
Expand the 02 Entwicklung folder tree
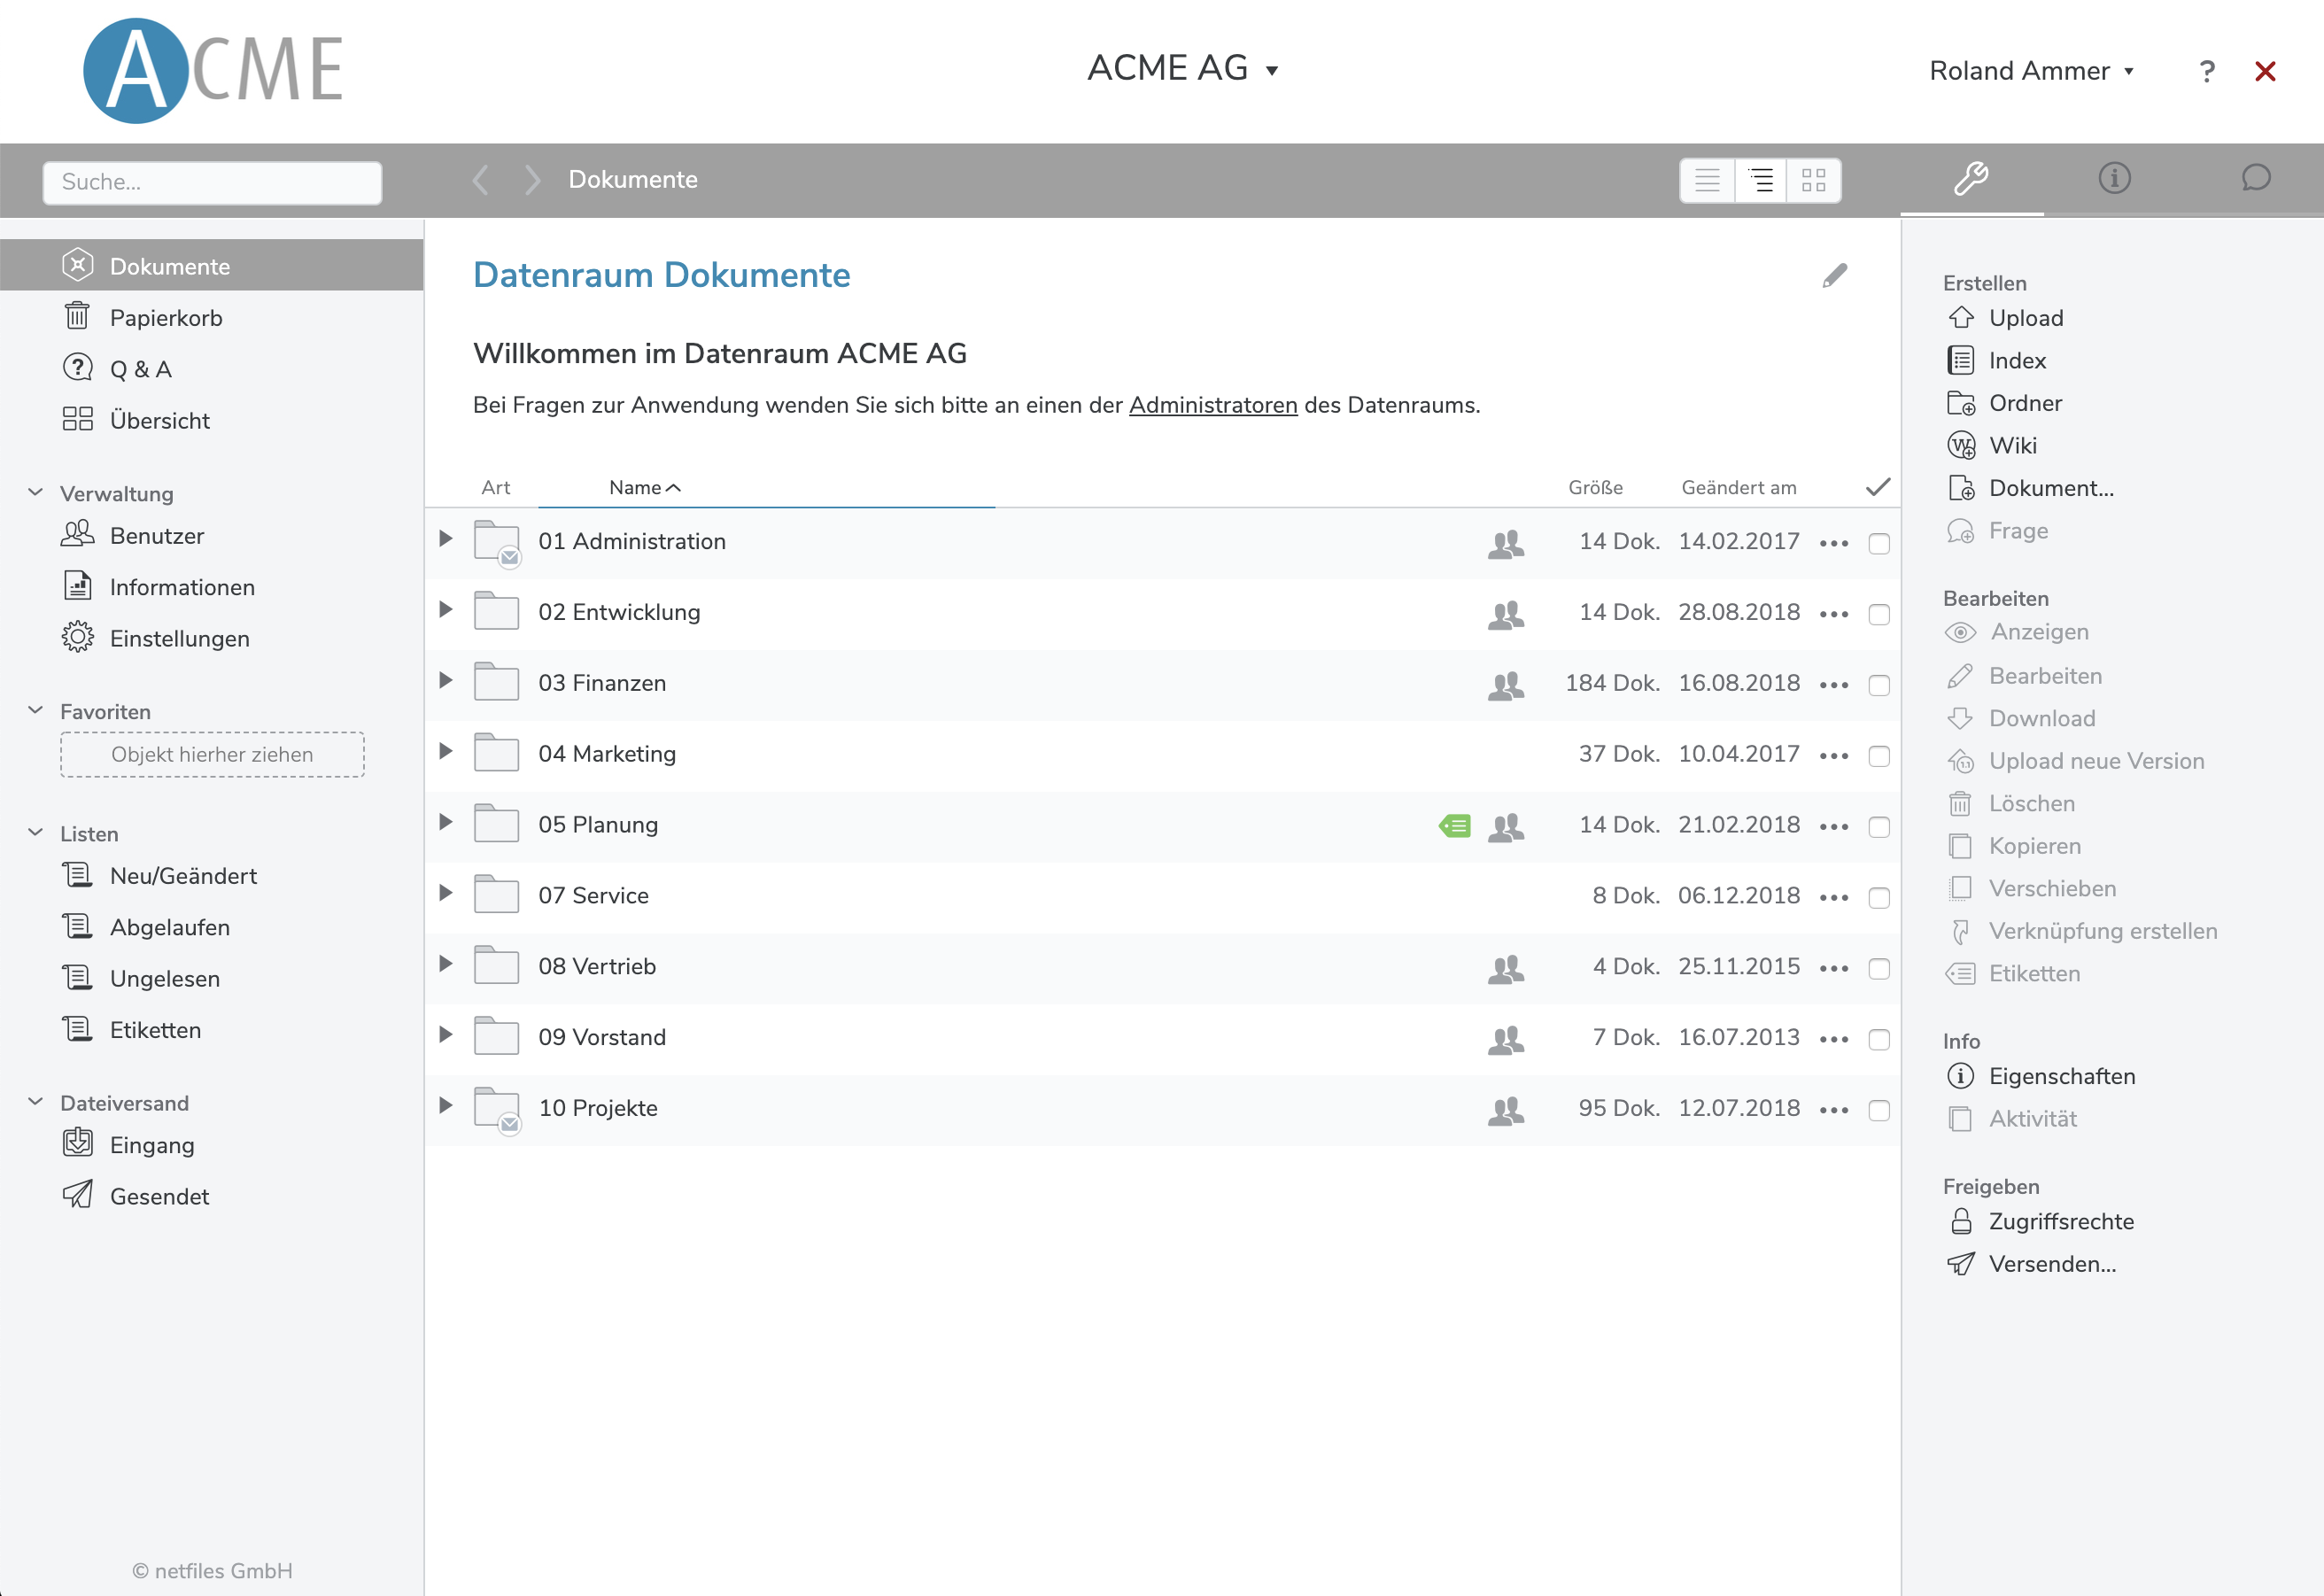click(446, 610)
